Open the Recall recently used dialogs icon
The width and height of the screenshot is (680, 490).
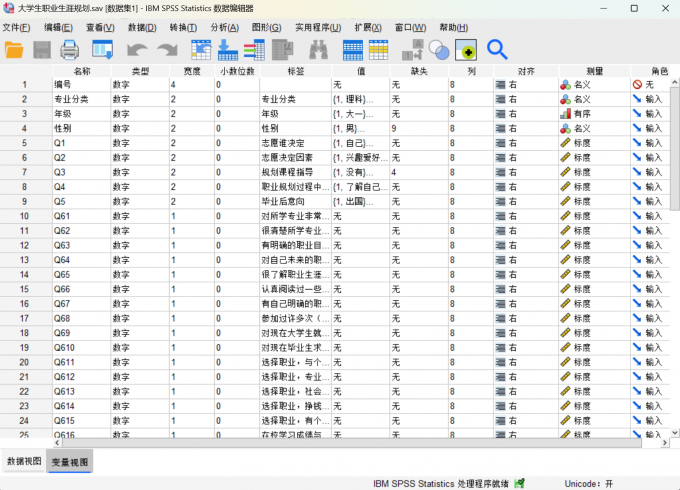tap(102, 49)
